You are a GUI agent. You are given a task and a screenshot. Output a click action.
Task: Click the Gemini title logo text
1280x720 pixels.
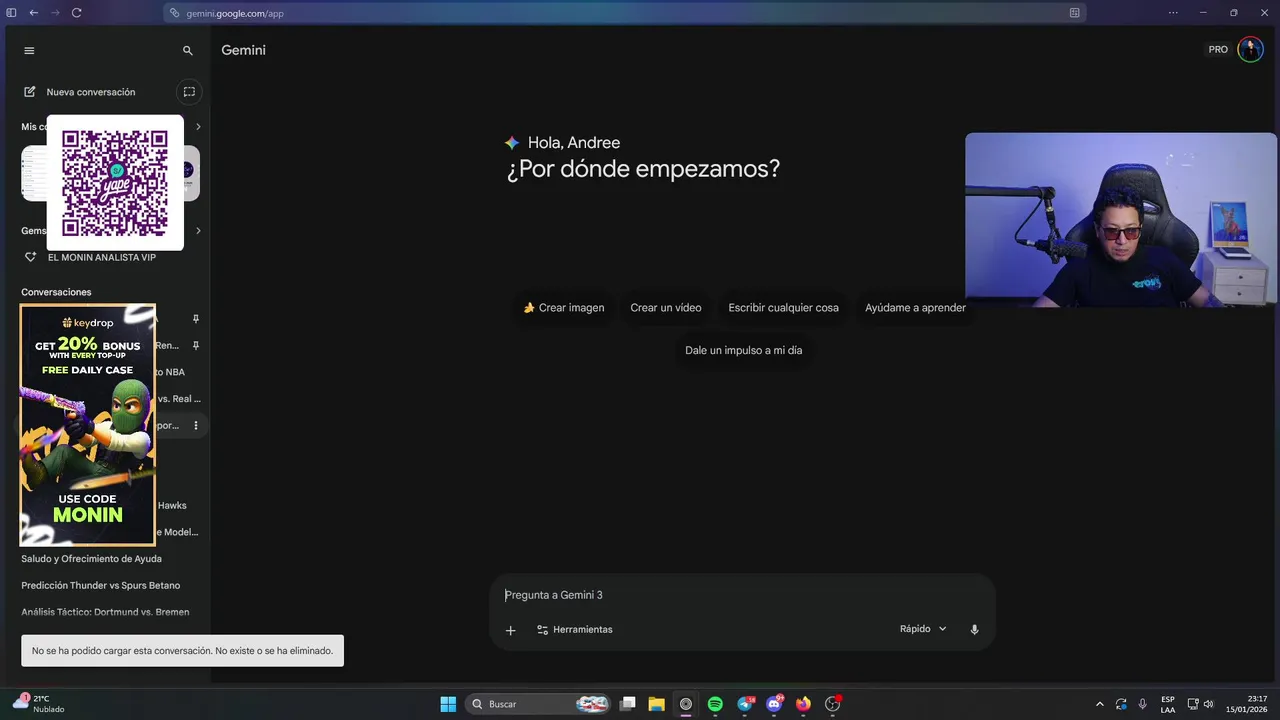tap(243, 50)
